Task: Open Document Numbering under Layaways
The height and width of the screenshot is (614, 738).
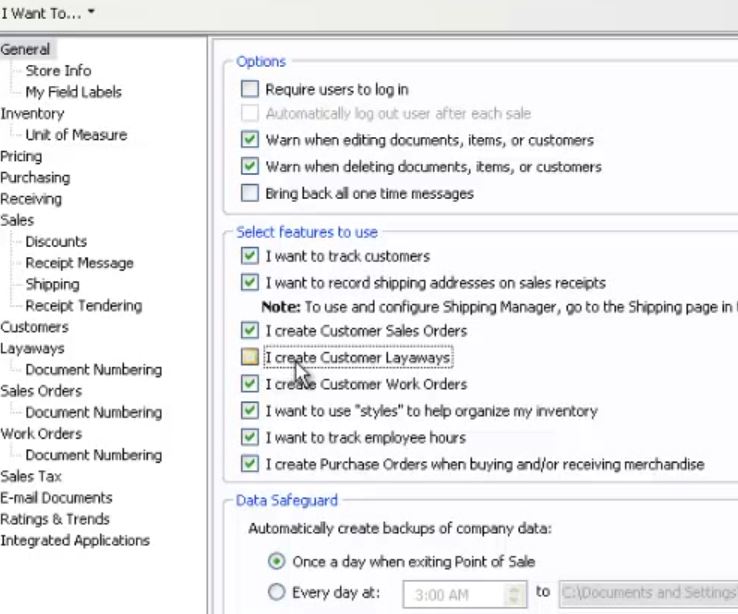Action: pyautogui.click(x=93, y=369)
